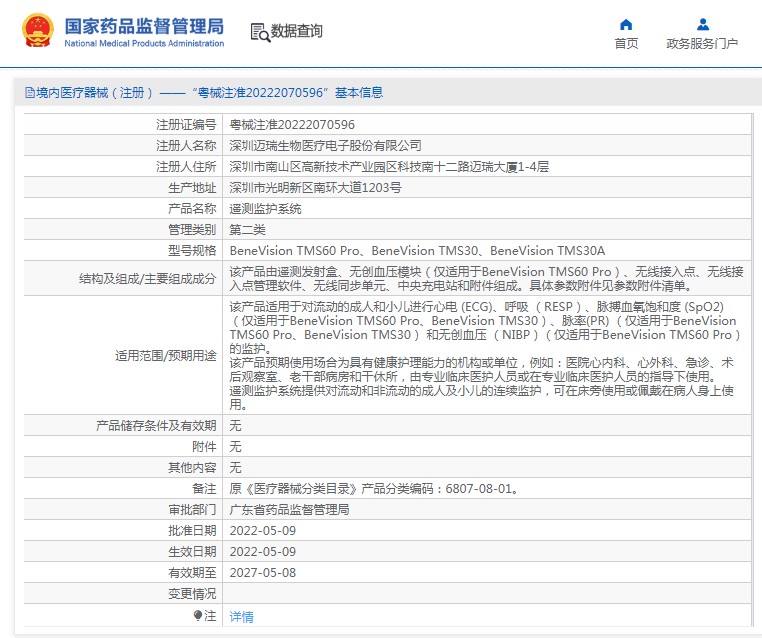The image size is (762, 638).
Task: Click the bullet icon beside 注 label
Action: [198, 616]
